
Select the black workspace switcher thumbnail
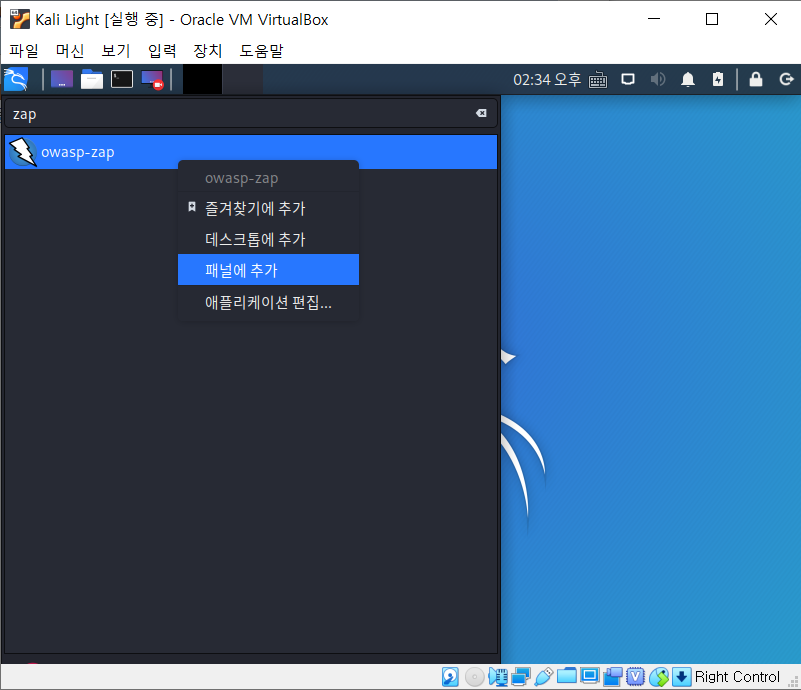tap(202, 79)
